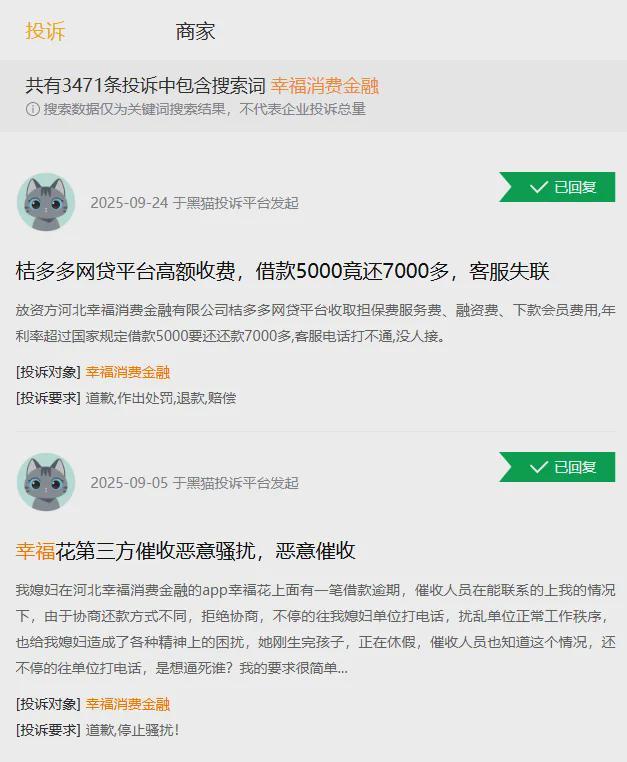Image resolution: width=627 pixels, height=762 pixels.
Task: Click the checkmark in the first 已回复 badge
Action: (539, 187)
